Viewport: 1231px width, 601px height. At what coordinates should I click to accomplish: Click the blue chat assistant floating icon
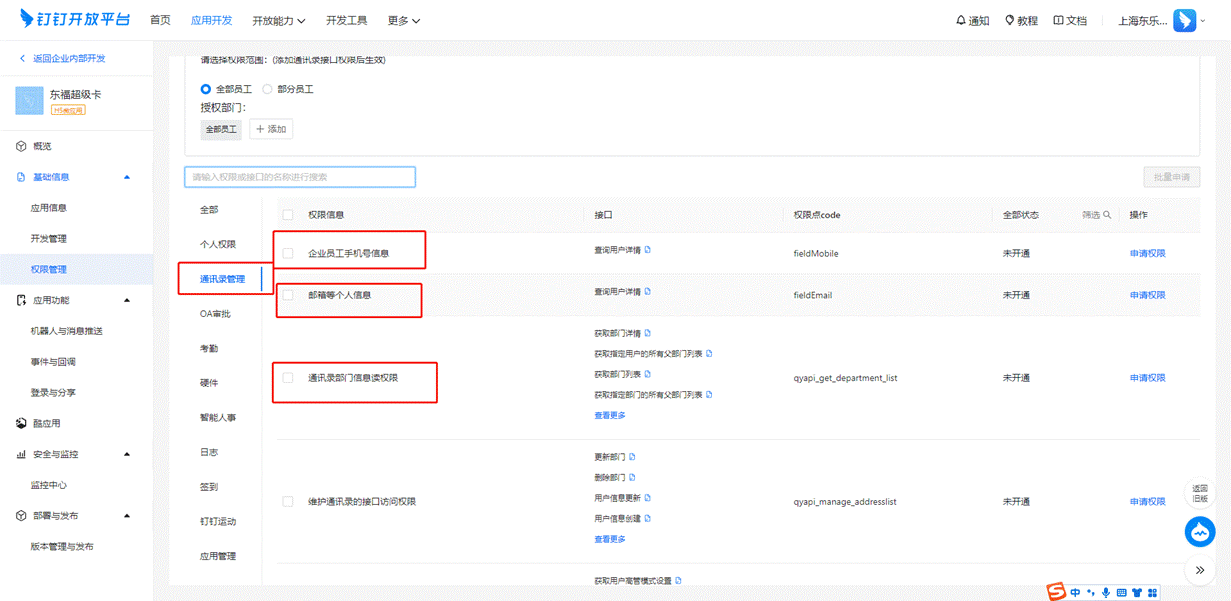tap(1200, 532)
